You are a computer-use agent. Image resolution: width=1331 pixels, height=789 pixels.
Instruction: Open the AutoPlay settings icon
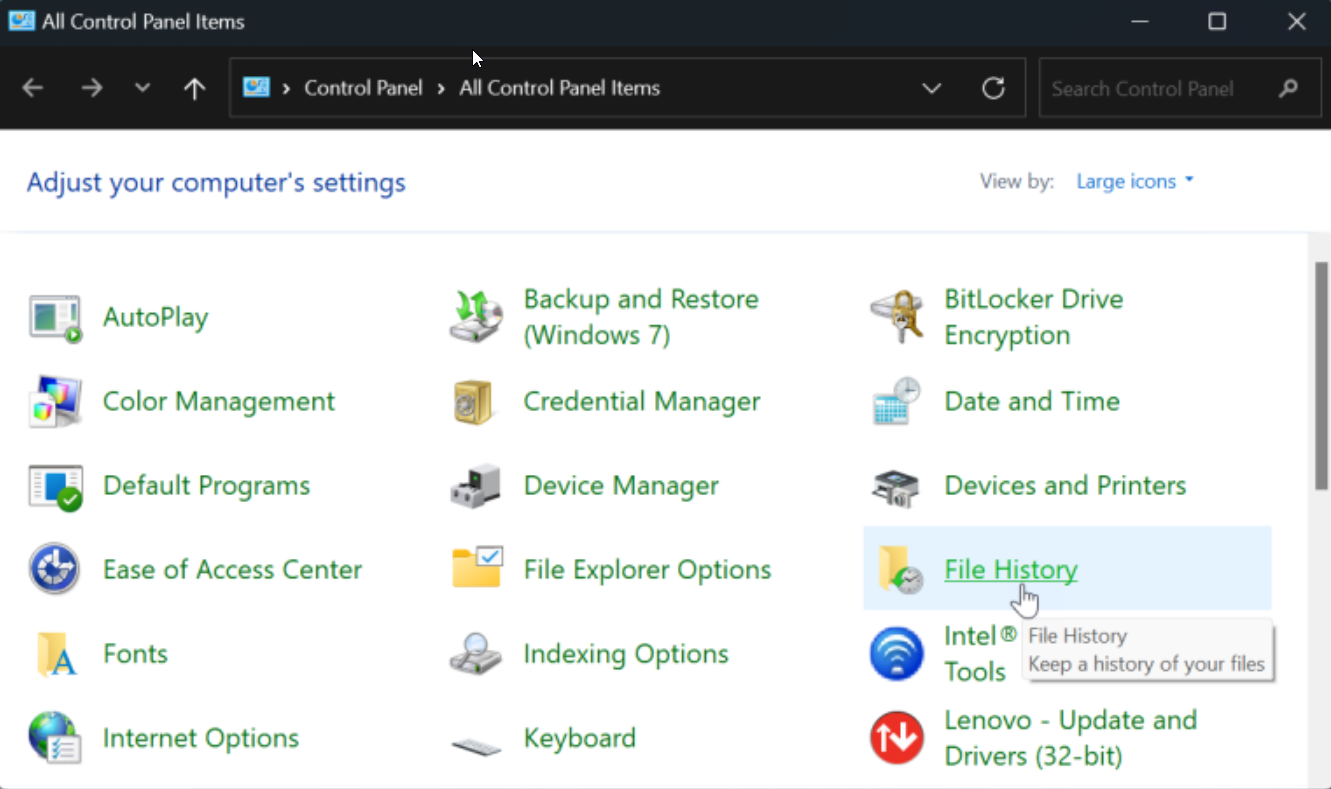155,316
